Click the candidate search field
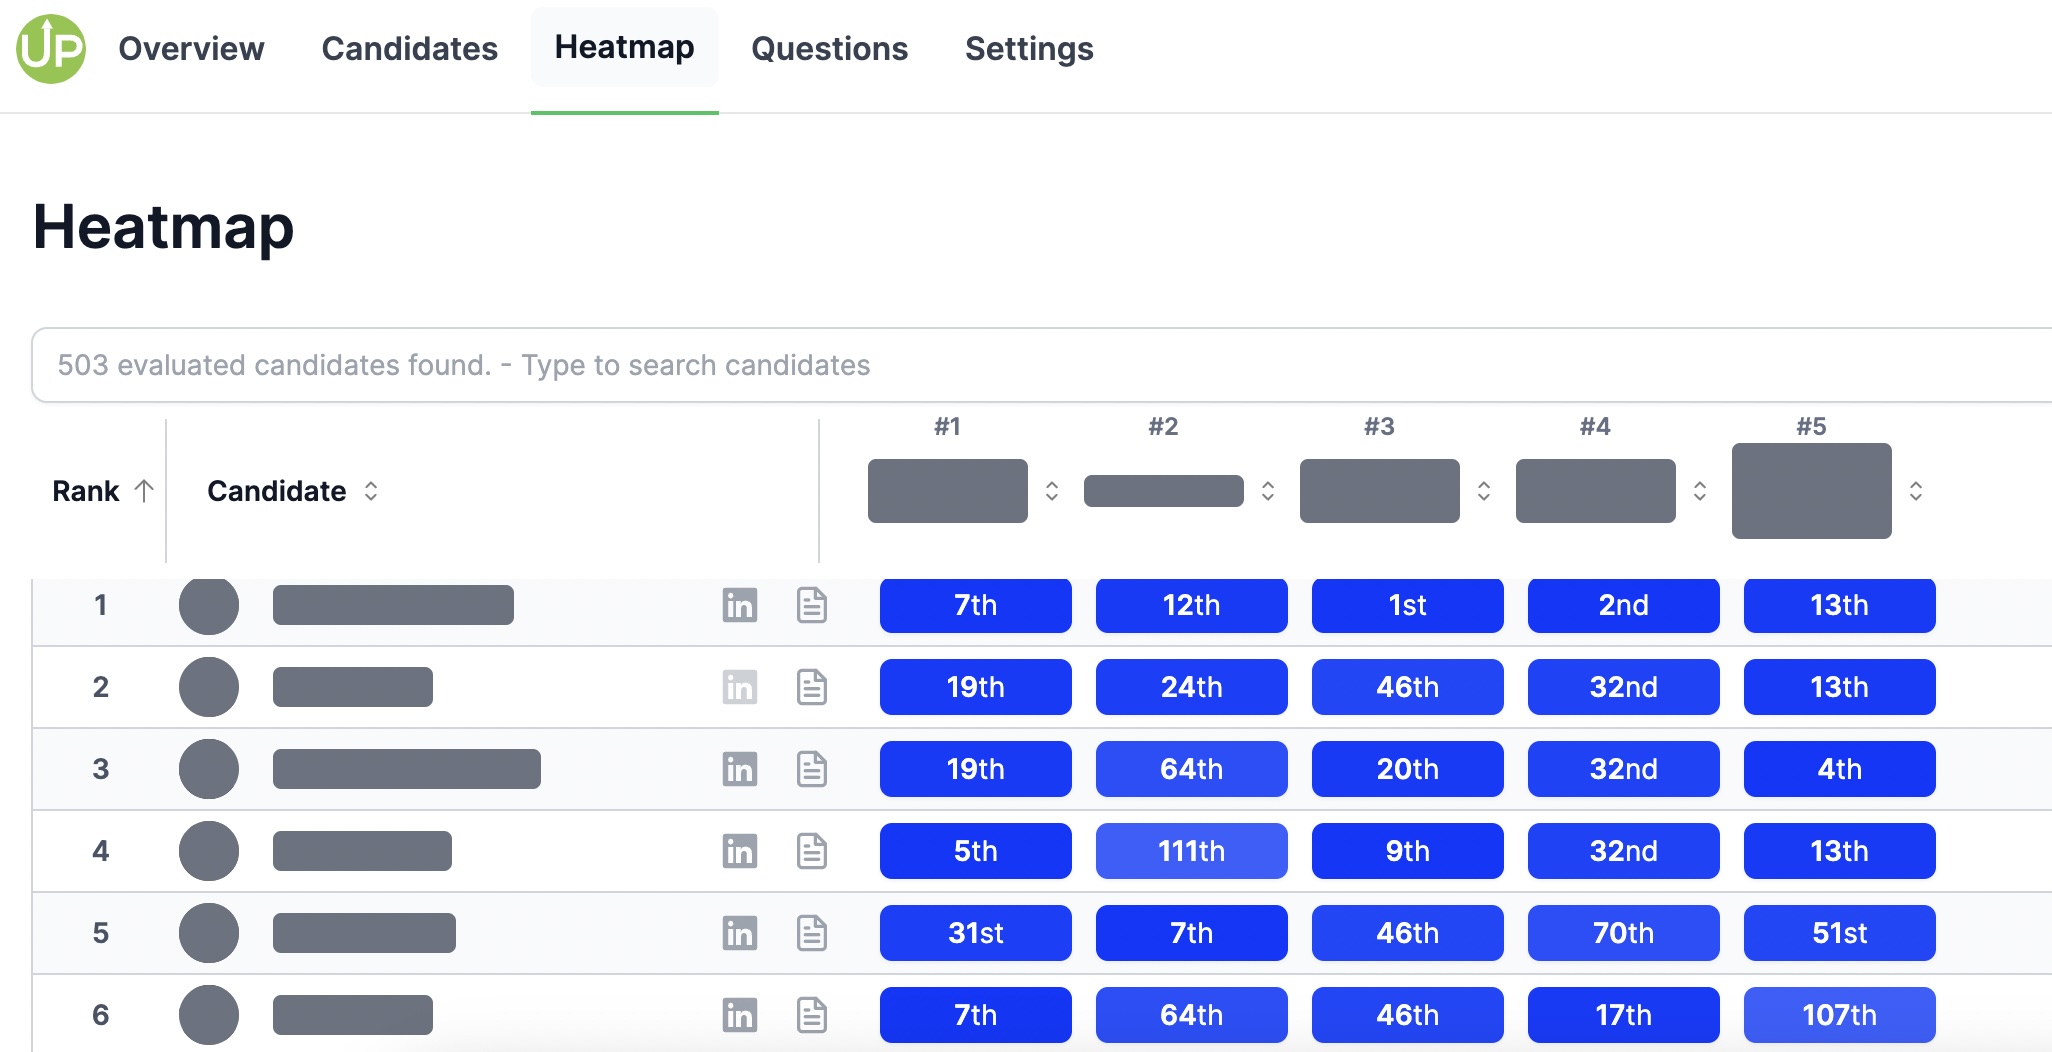Viewport: 2052px width, 1052px height. (1000, 365)
